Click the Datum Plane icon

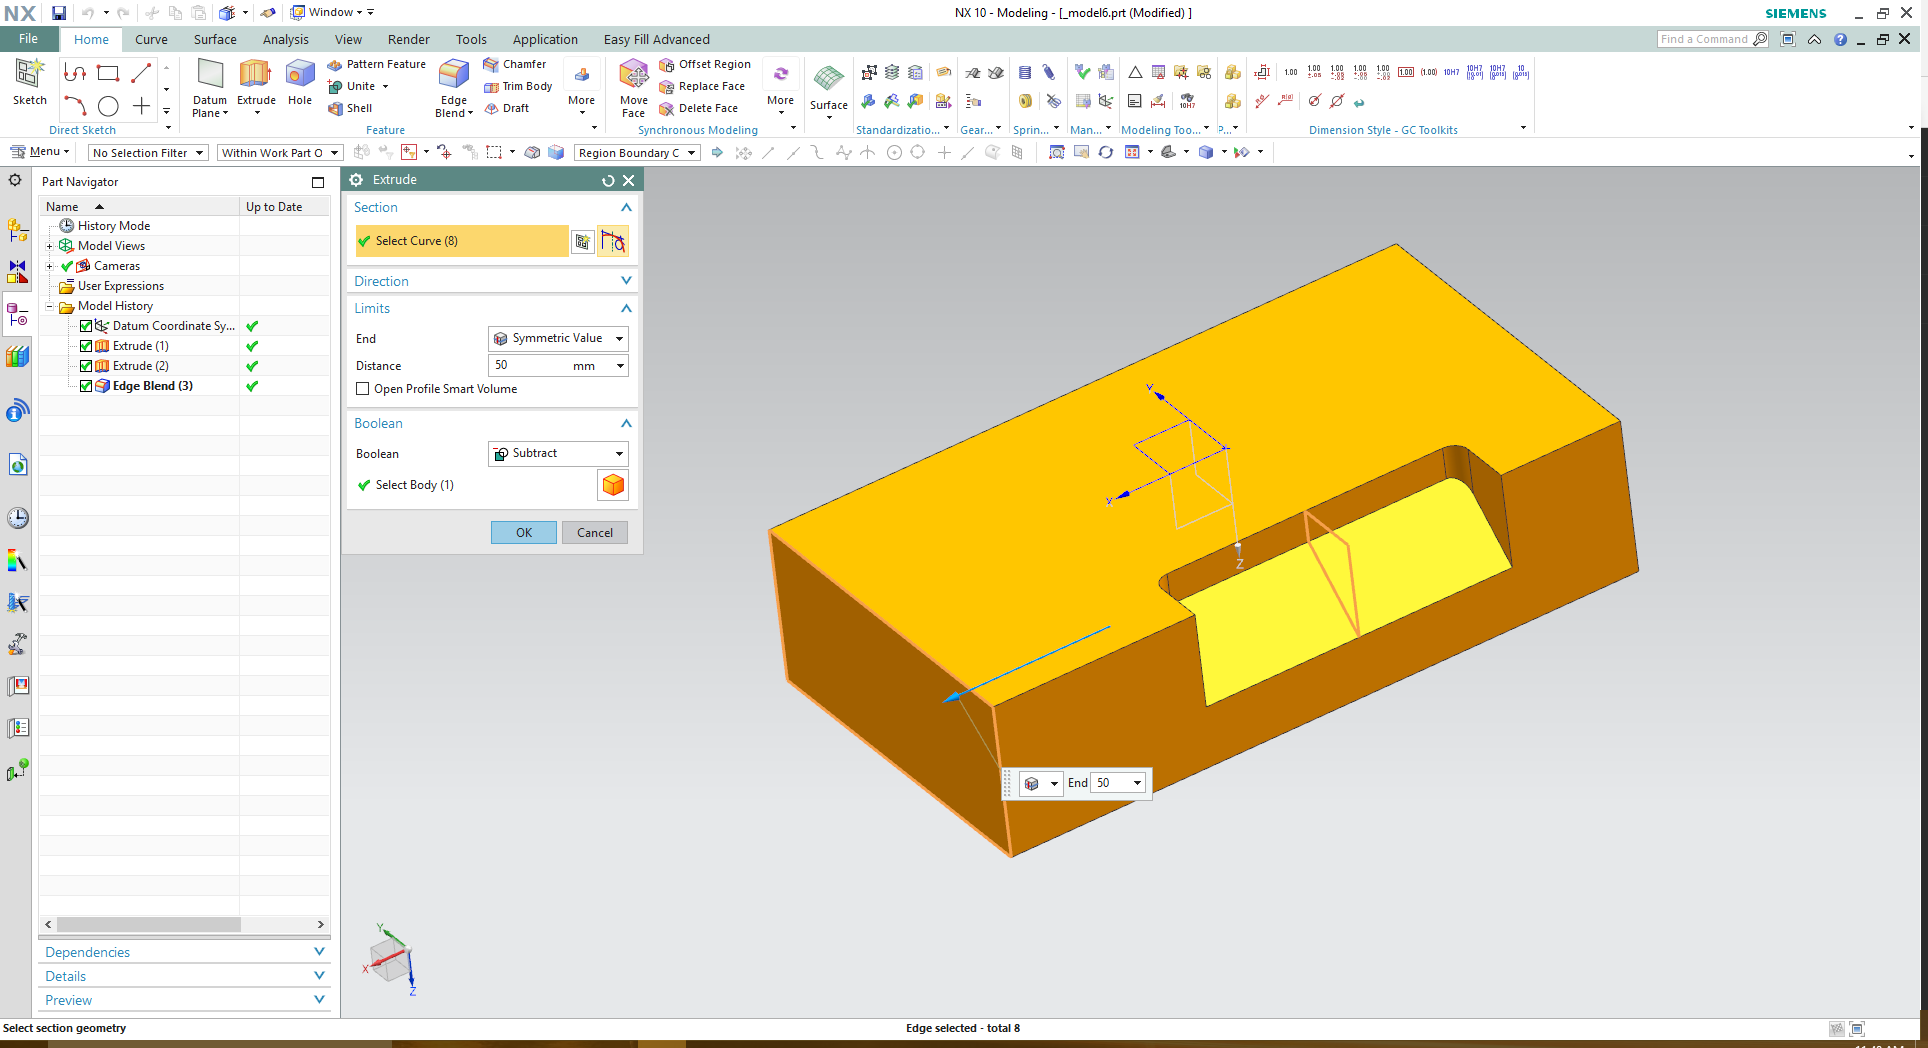click(210, 76)
